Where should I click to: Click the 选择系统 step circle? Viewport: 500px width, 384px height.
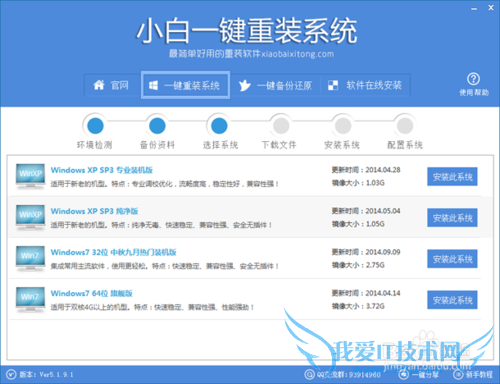(219, 126)
